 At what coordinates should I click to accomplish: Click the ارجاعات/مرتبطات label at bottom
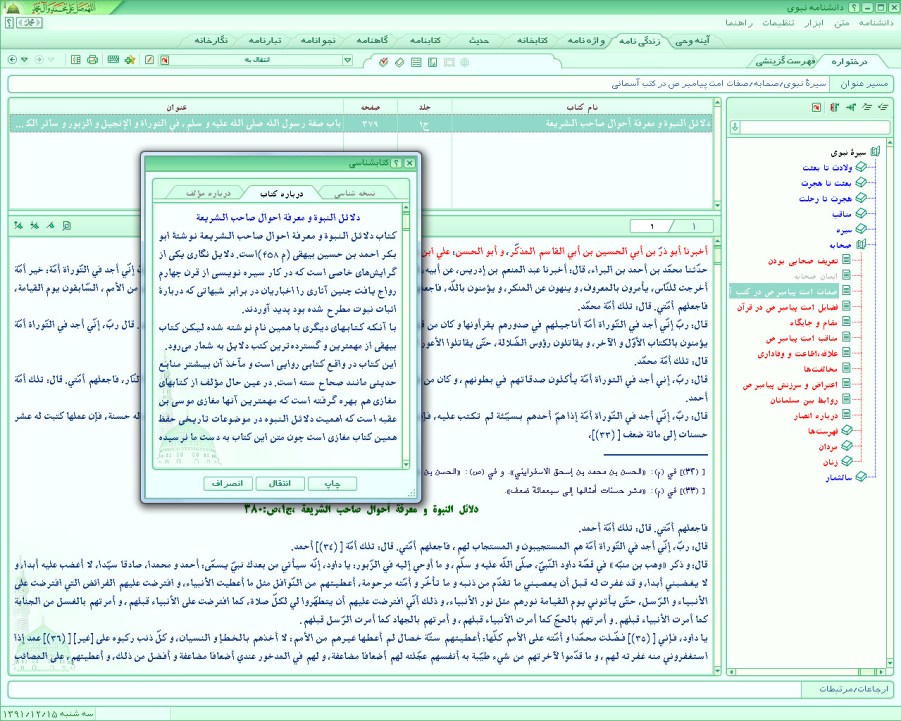tap(853, 689)
